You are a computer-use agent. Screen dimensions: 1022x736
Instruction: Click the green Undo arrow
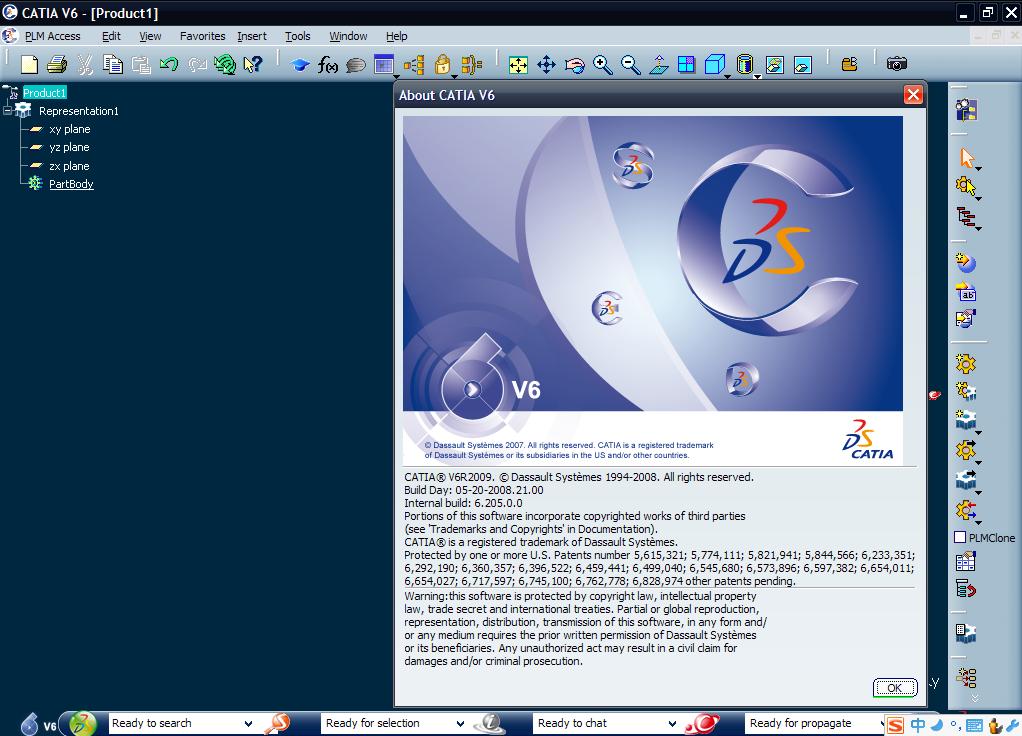click(169, 64)
